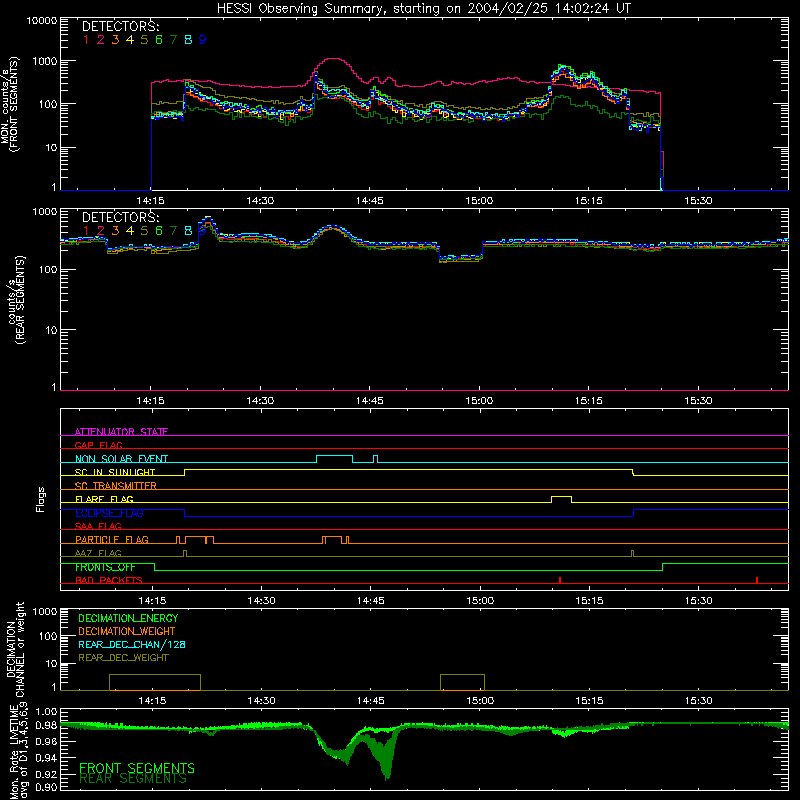Select detector 4 label in front segments legend
800x800 pixels.
tap(130, 40)
